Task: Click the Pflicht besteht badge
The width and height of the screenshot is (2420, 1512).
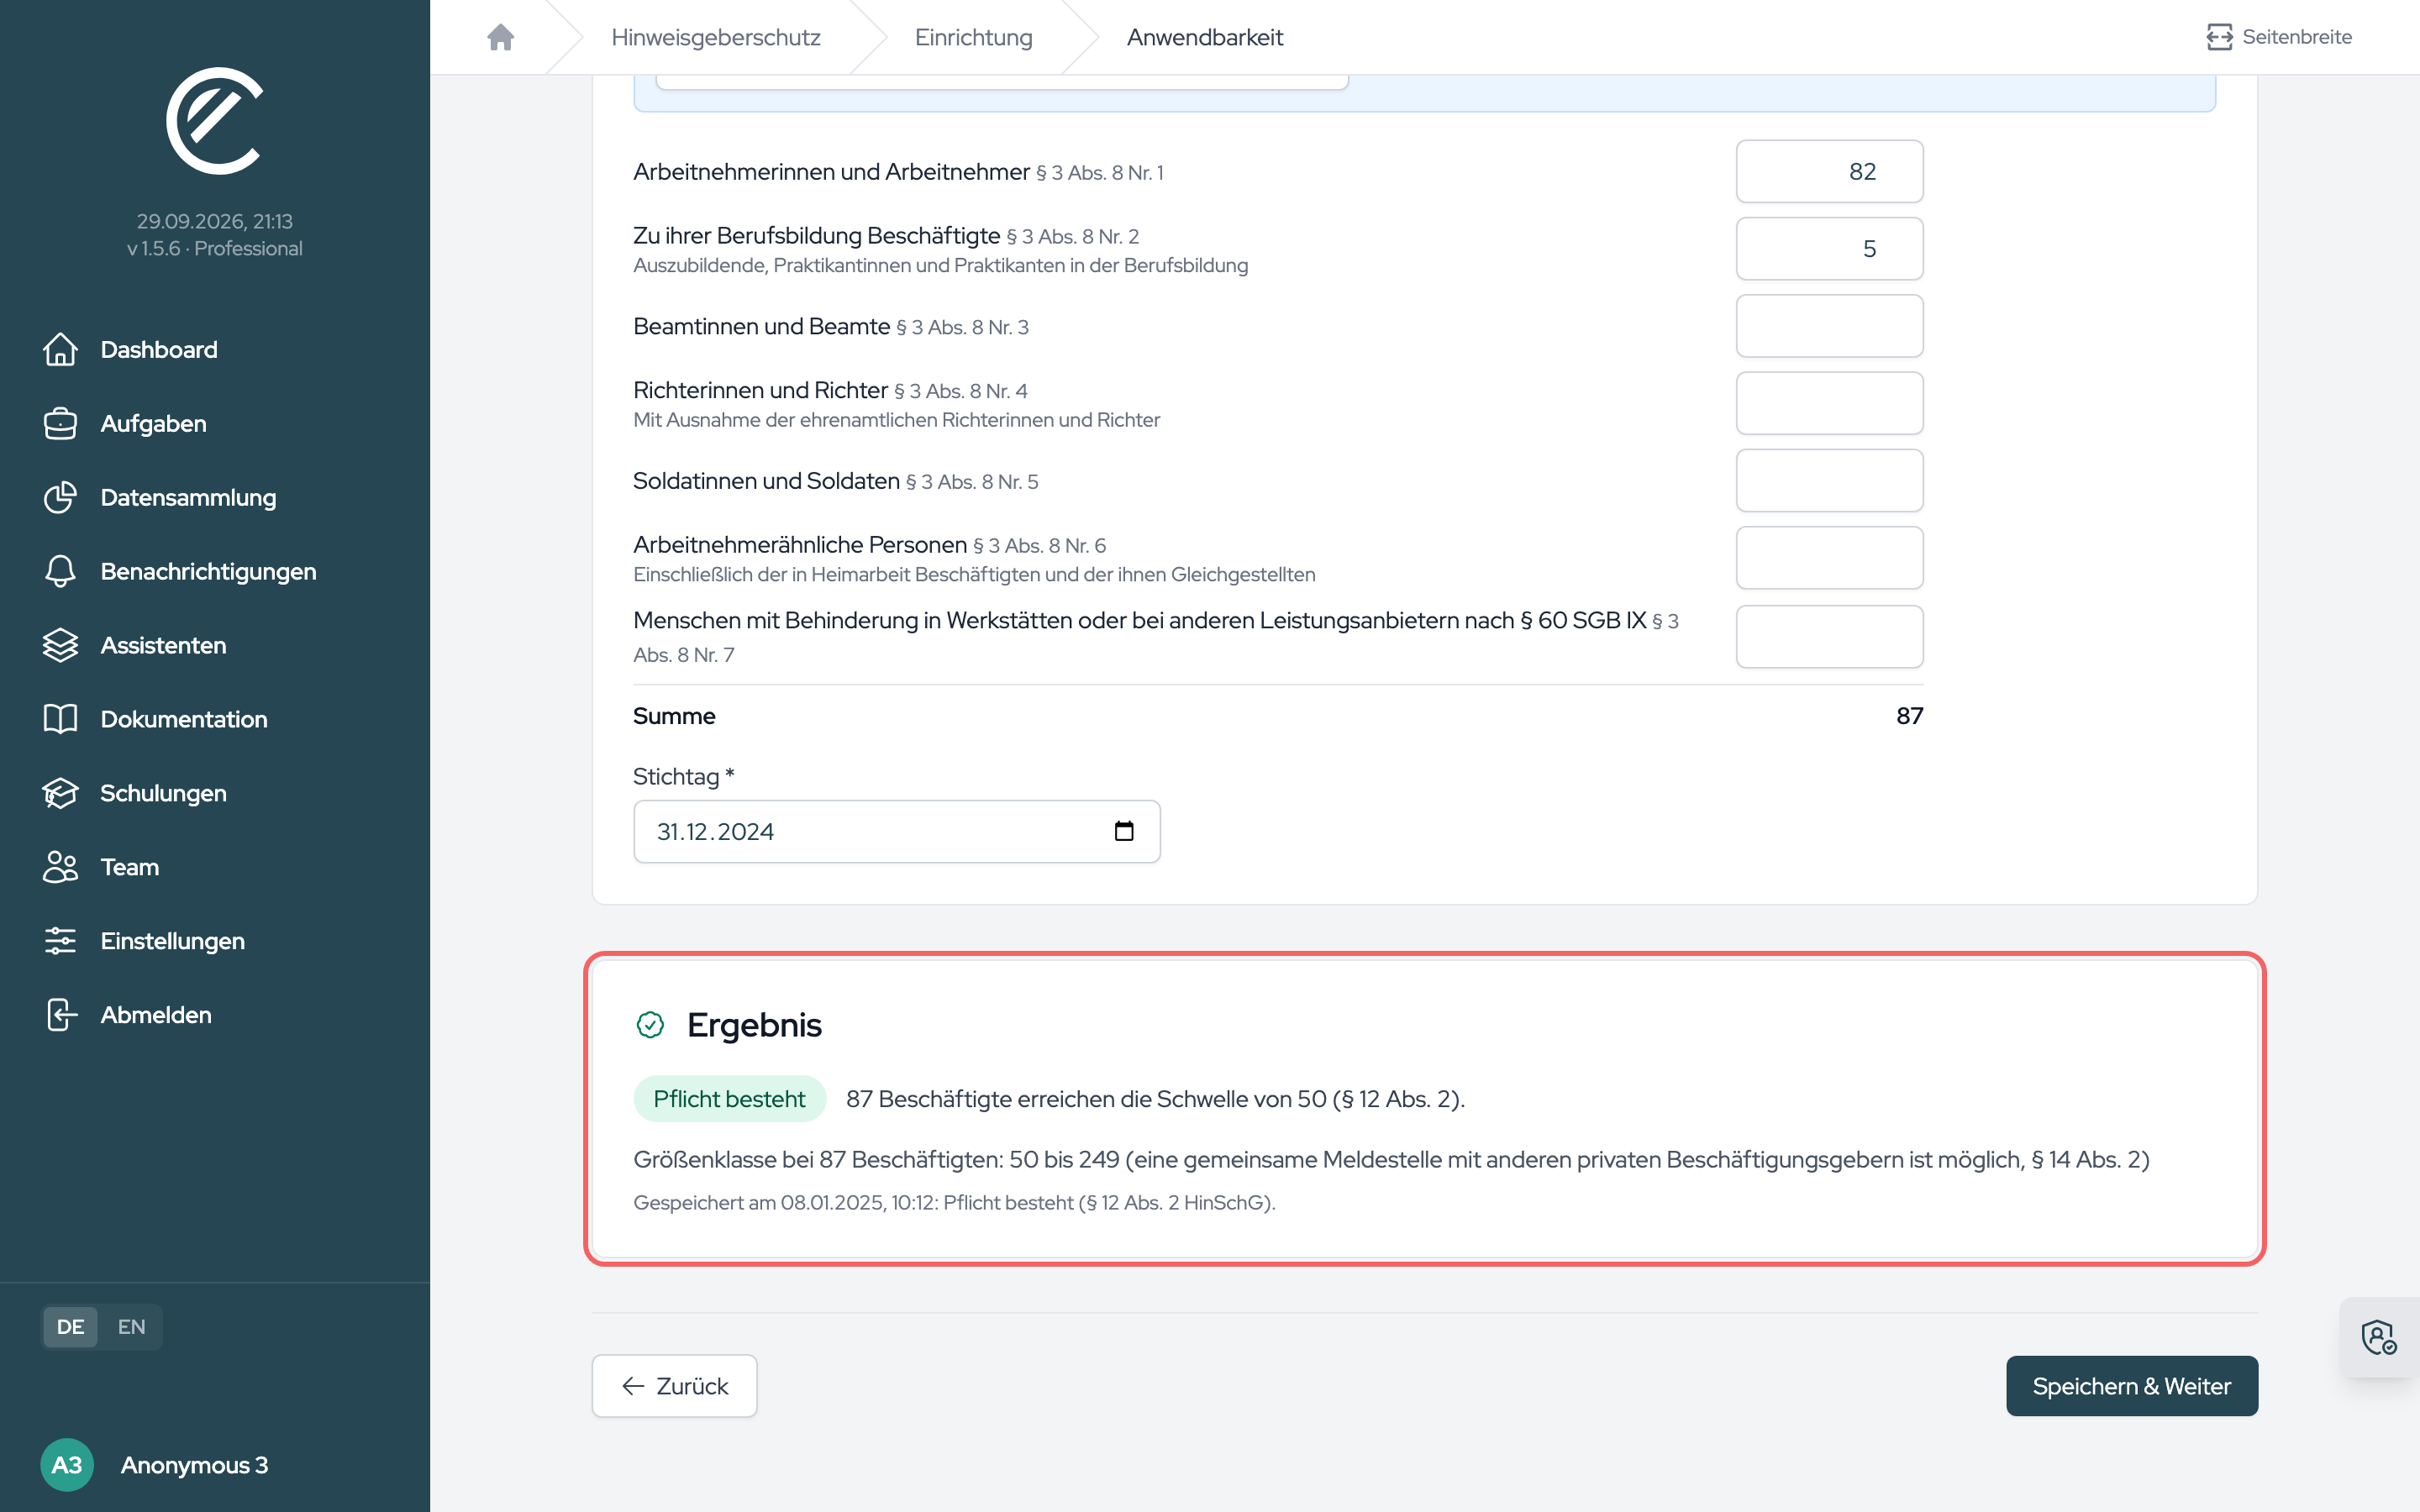Action: [x=729, y=1099]
